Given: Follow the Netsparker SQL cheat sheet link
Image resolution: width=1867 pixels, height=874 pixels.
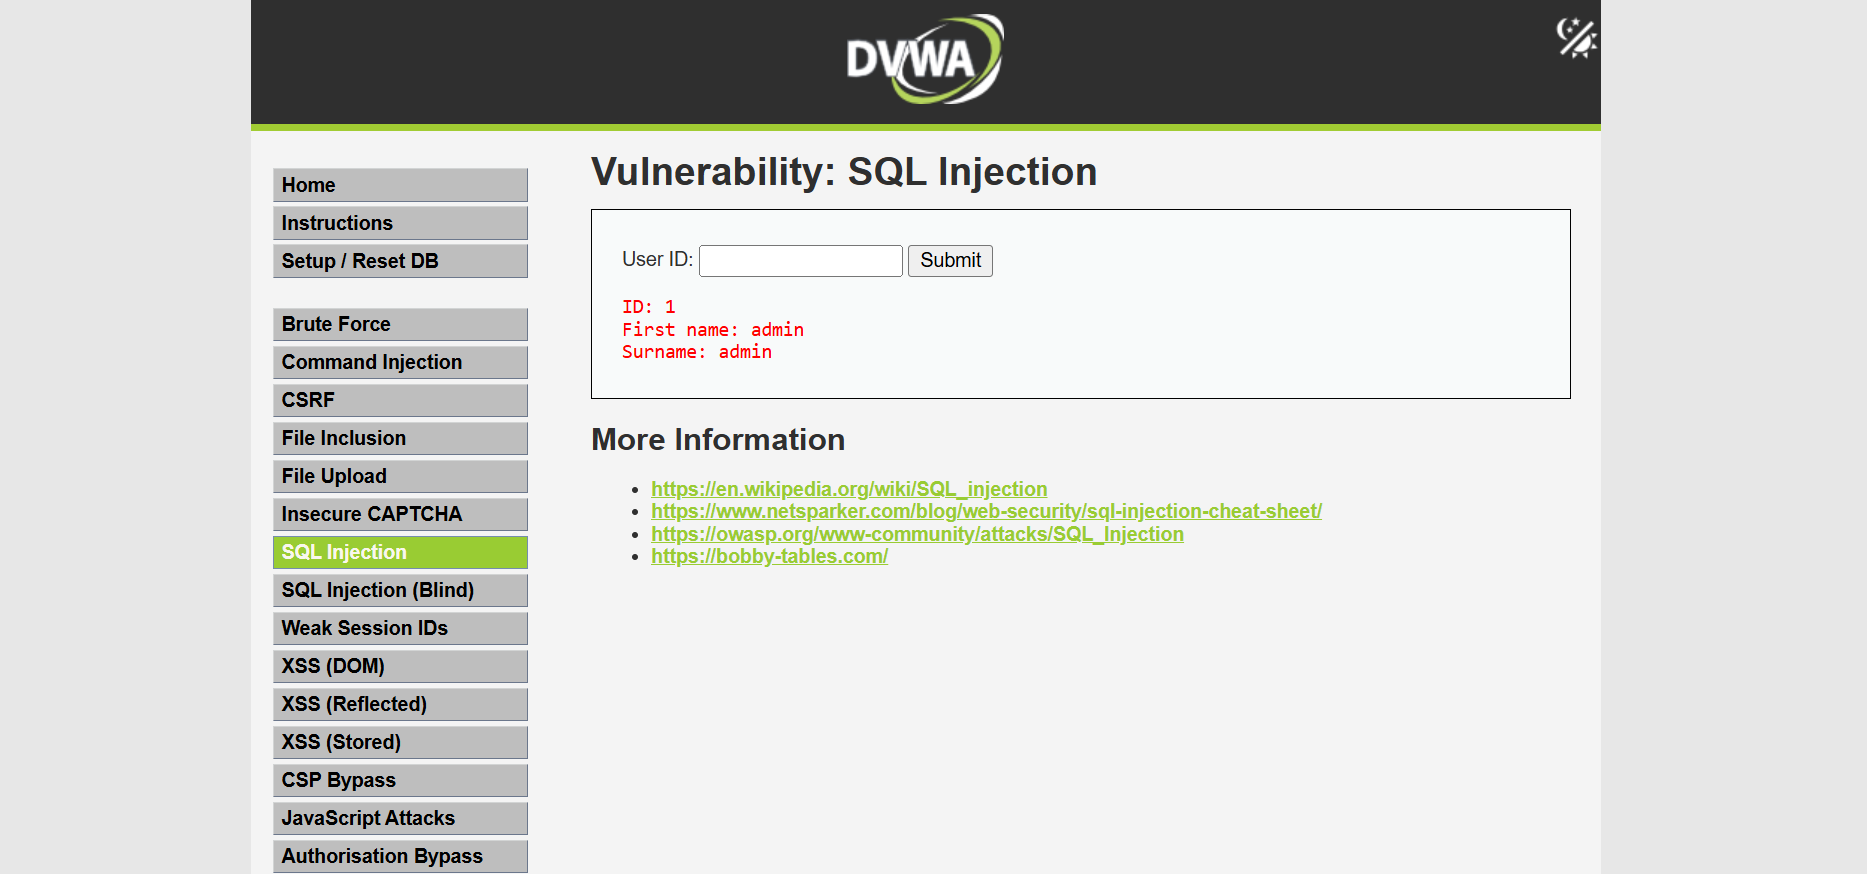Looking at the screenshot, I should coord(986,511).
